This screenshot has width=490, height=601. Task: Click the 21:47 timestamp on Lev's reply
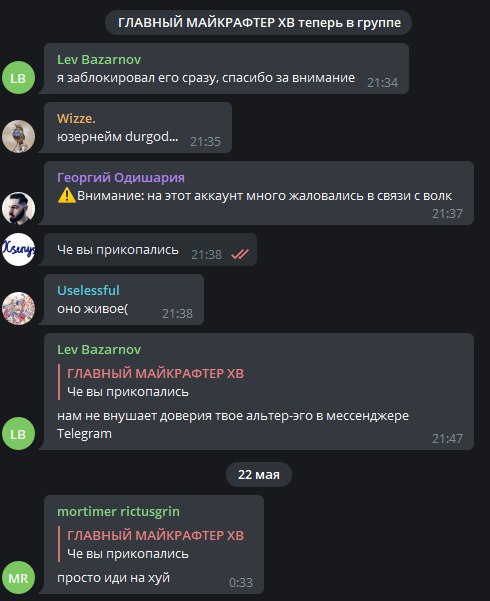447,438
